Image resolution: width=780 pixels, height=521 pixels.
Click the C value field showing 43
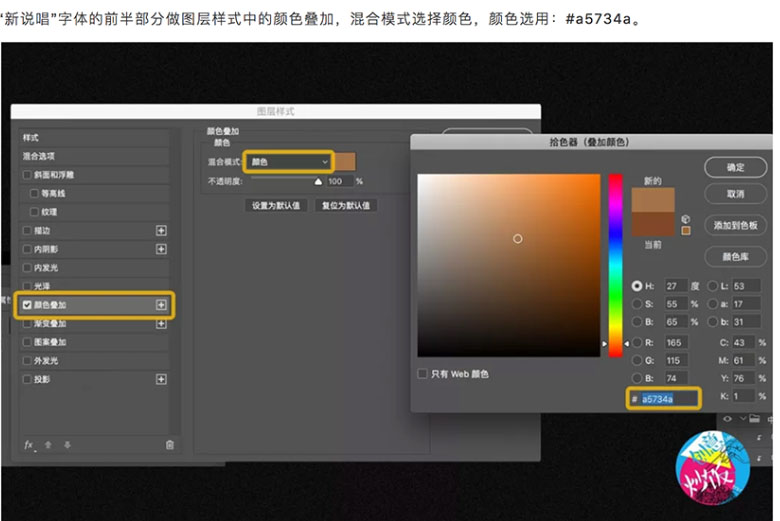743,342
